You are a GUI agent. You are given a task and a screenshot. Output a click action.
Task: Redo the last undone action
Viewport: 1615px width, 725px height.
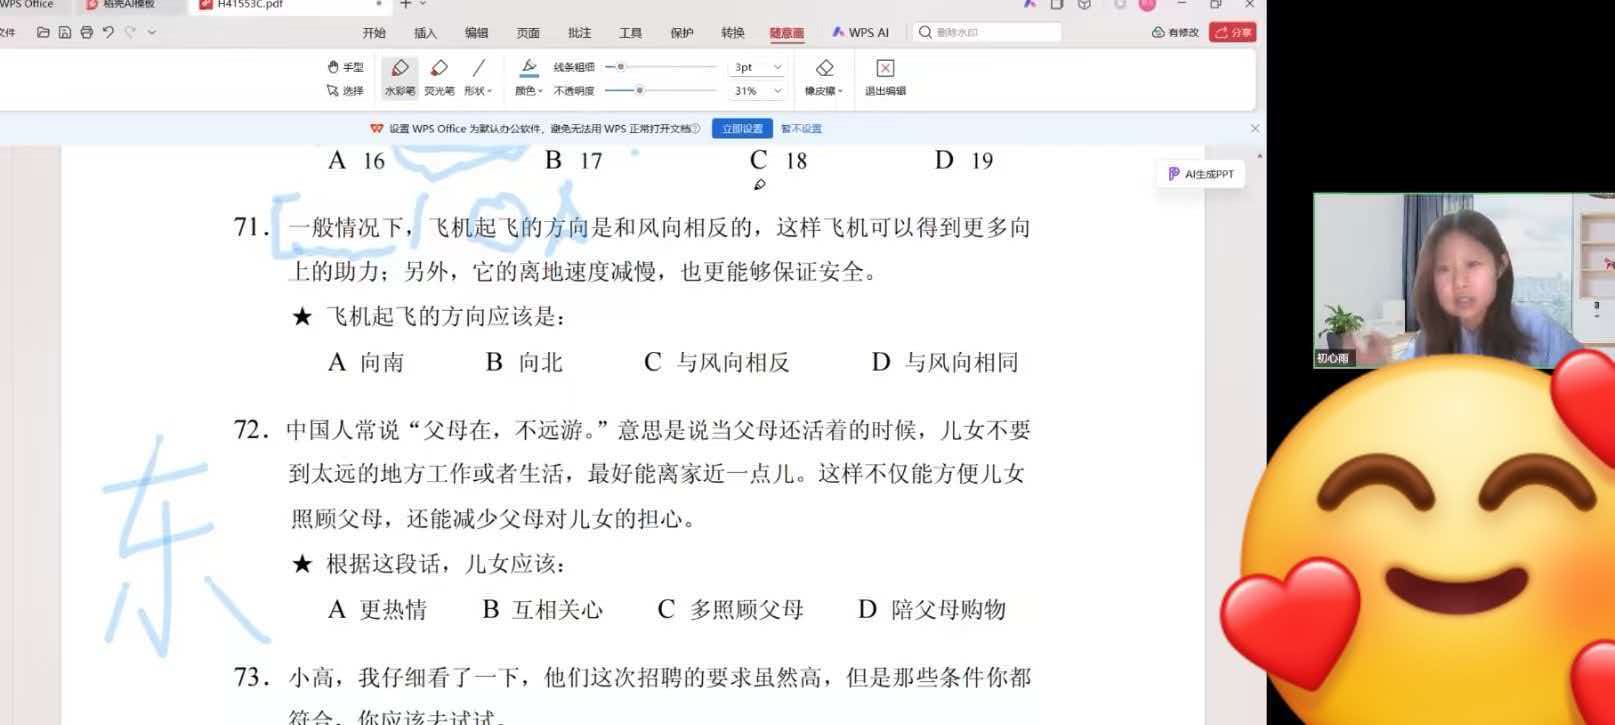click(130, 32)
